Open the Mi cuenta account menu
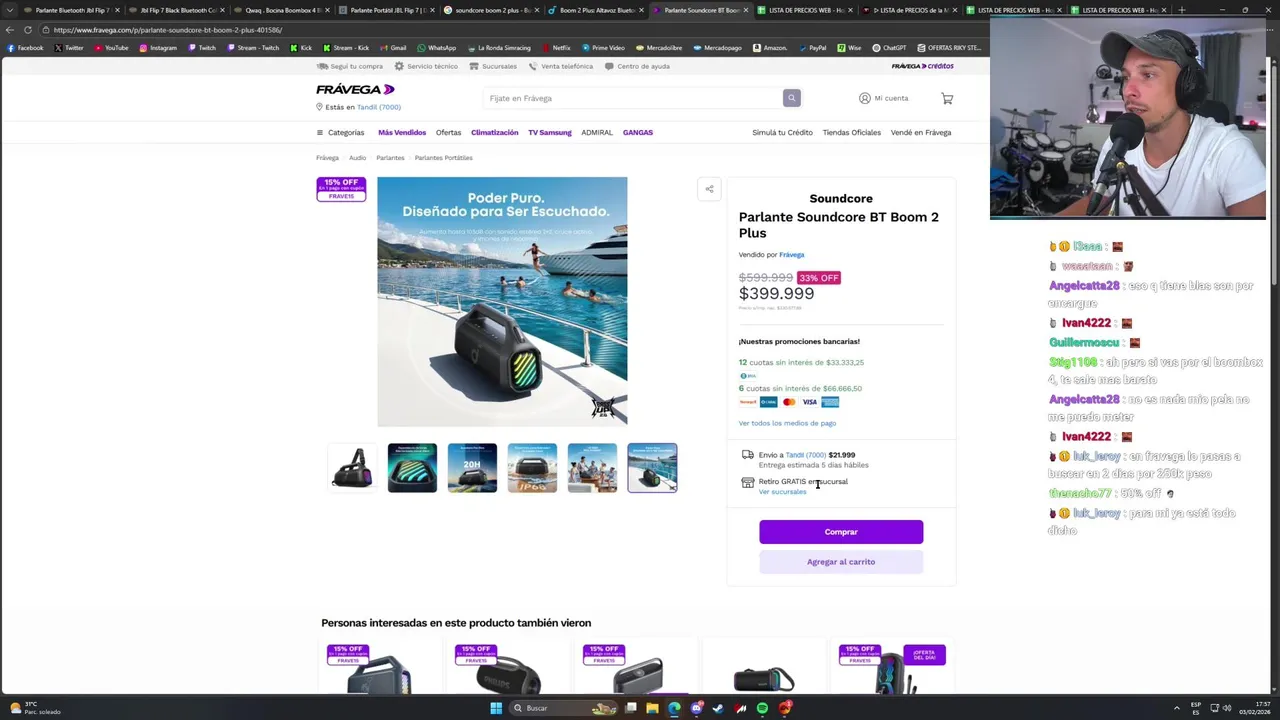Viewport: 1280px width, 720px height. [x=884, y=98]
